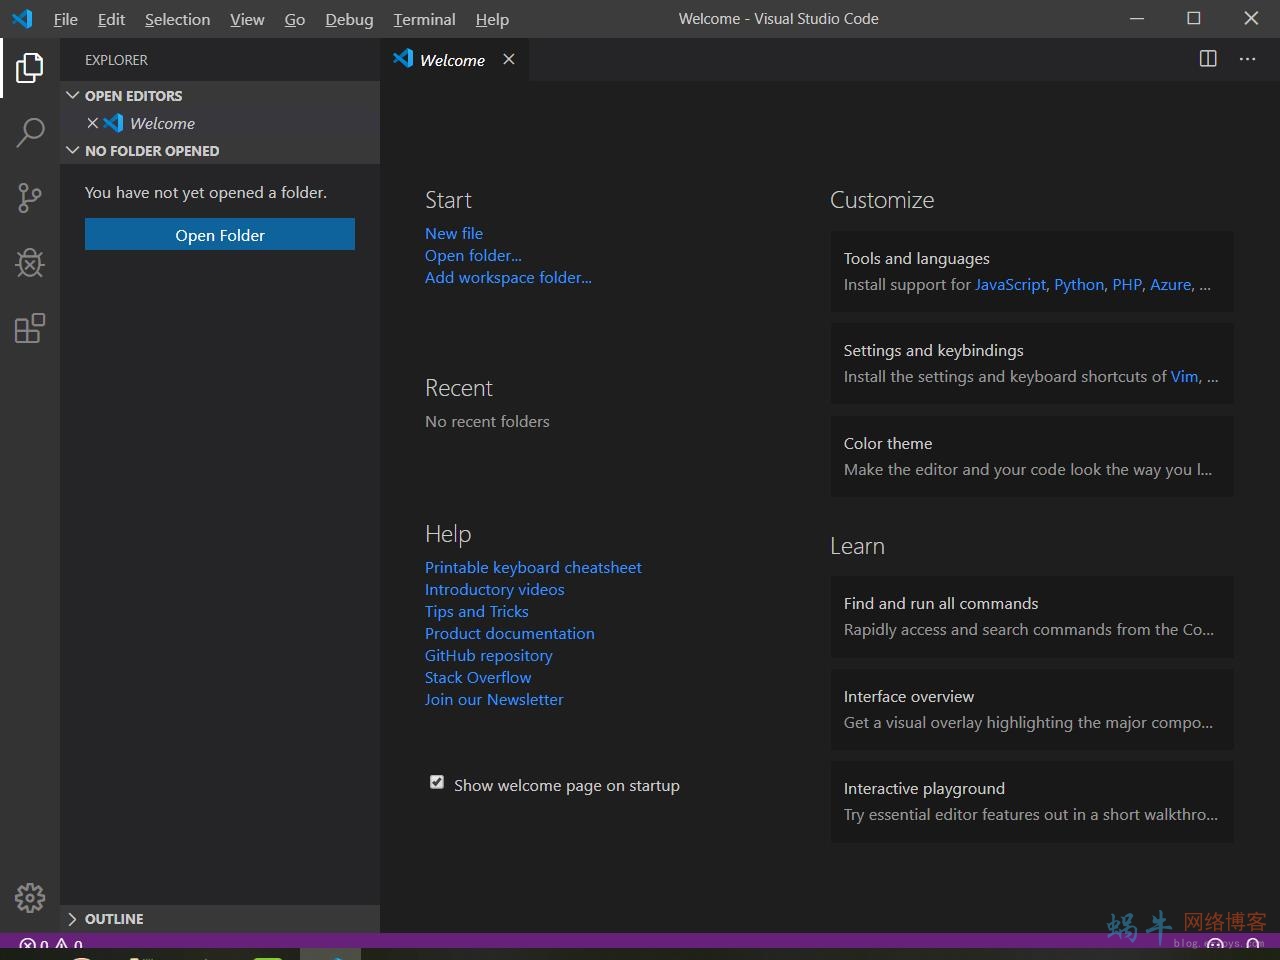Open Tips and Tricks link
This screenshot has width=1280, height=960.
(x=477, y=611)
